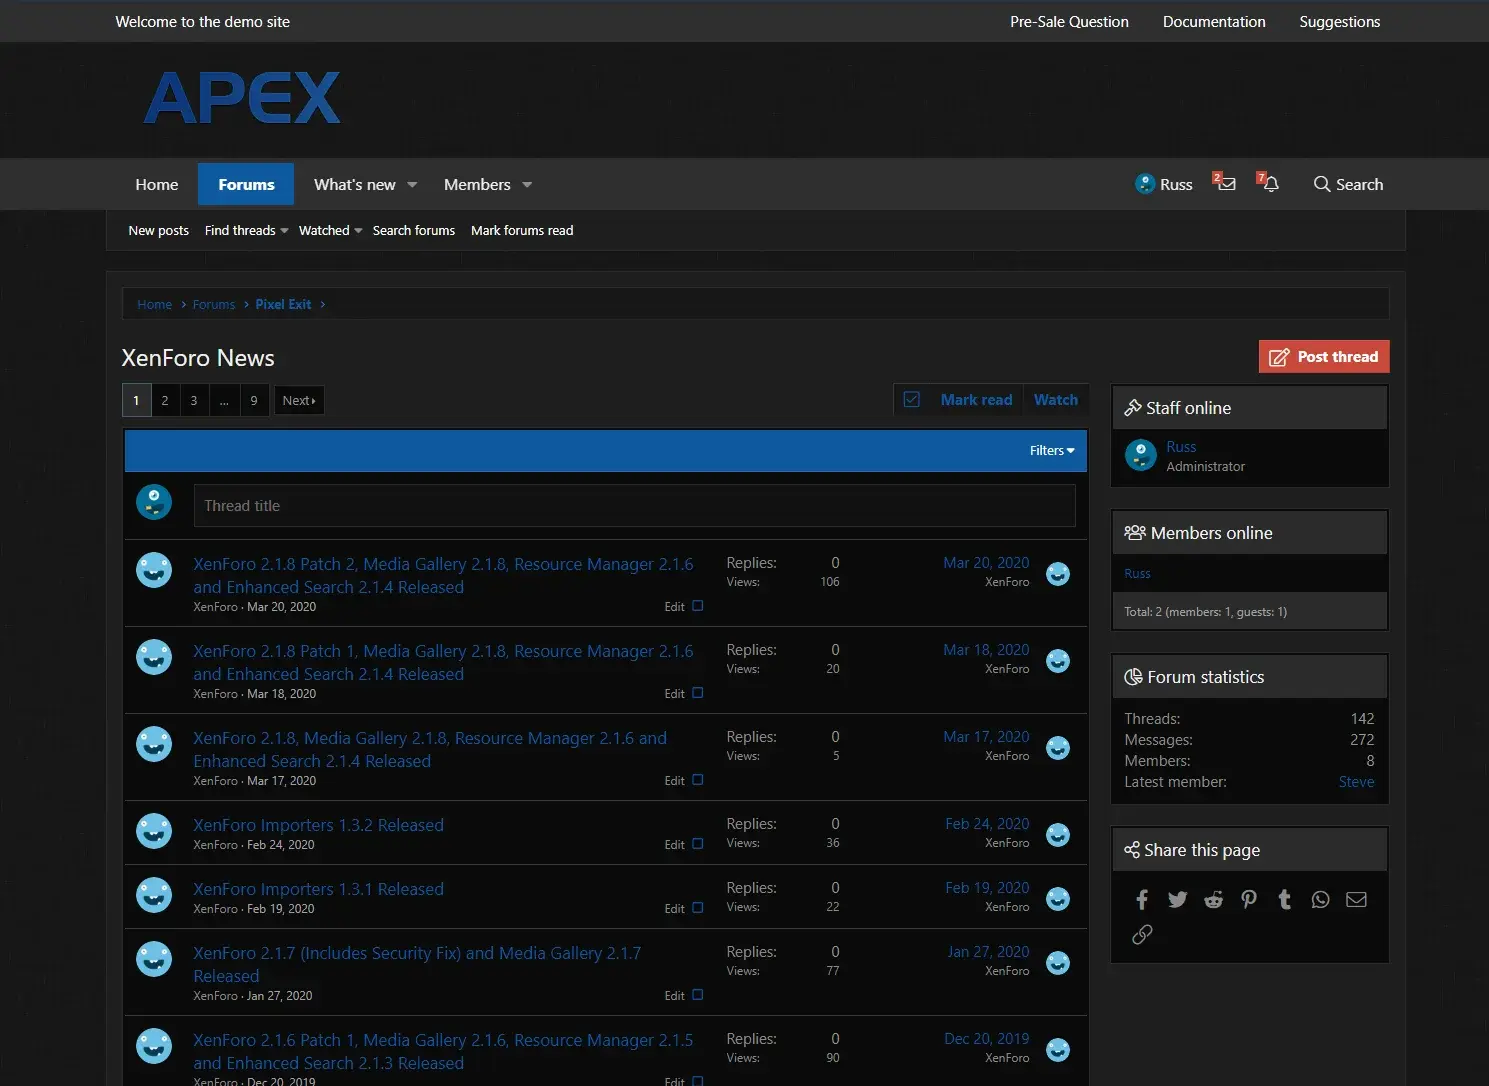
Task: Share this page via WhatsApp
Action: 1320,900
